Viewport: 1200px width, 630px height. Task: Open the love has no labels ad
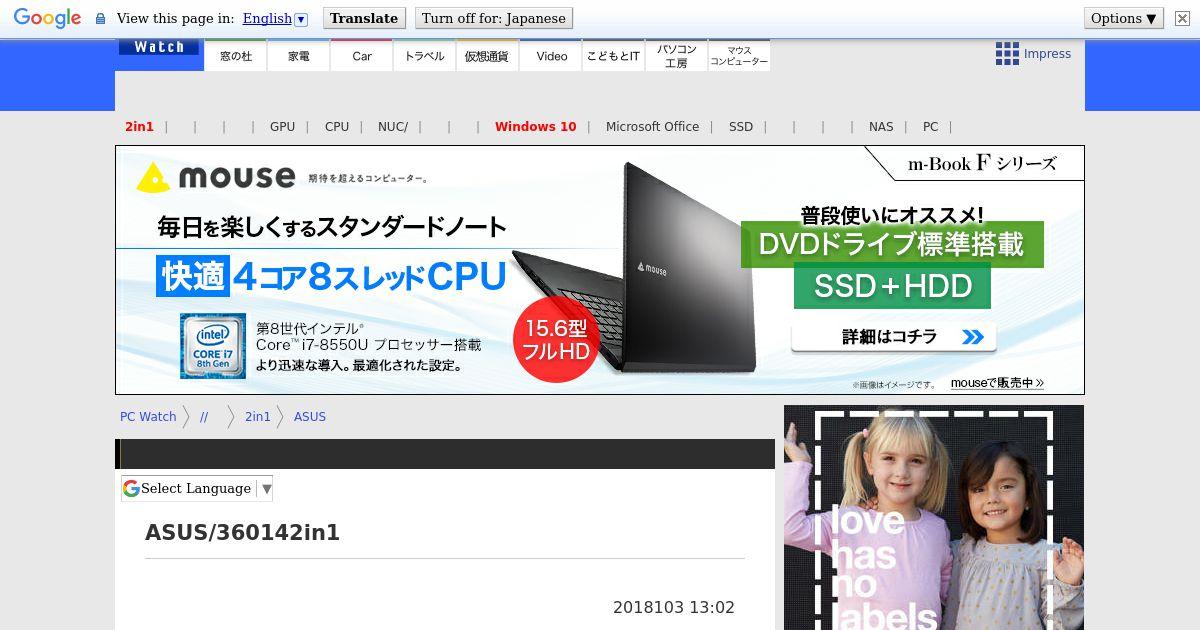point(934,517)
